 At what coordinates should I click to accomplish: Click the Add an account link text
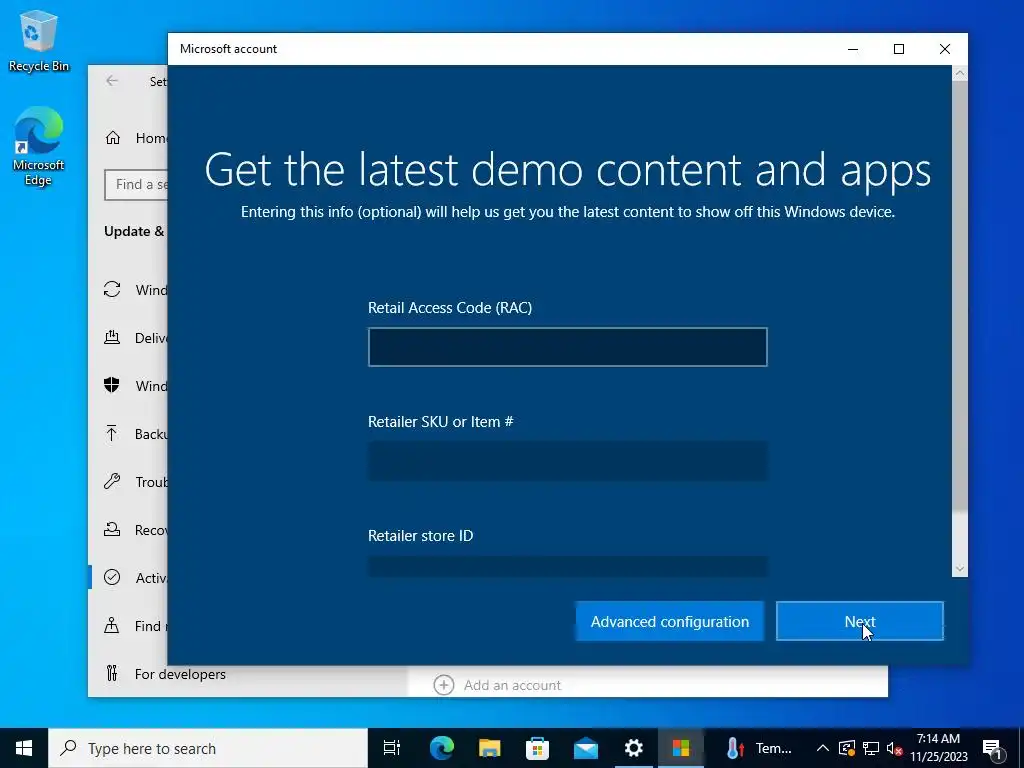tap(512, 685)
